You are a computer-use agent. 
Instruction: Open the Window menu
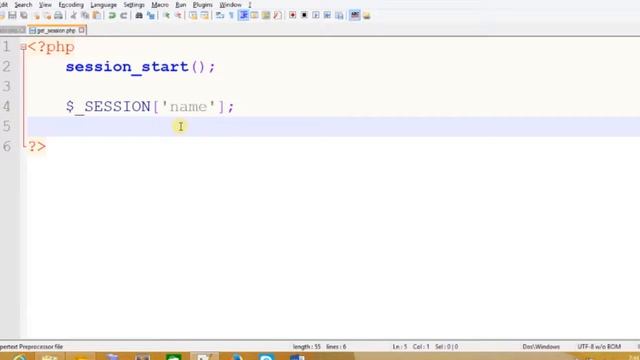(x=230, y=5)
